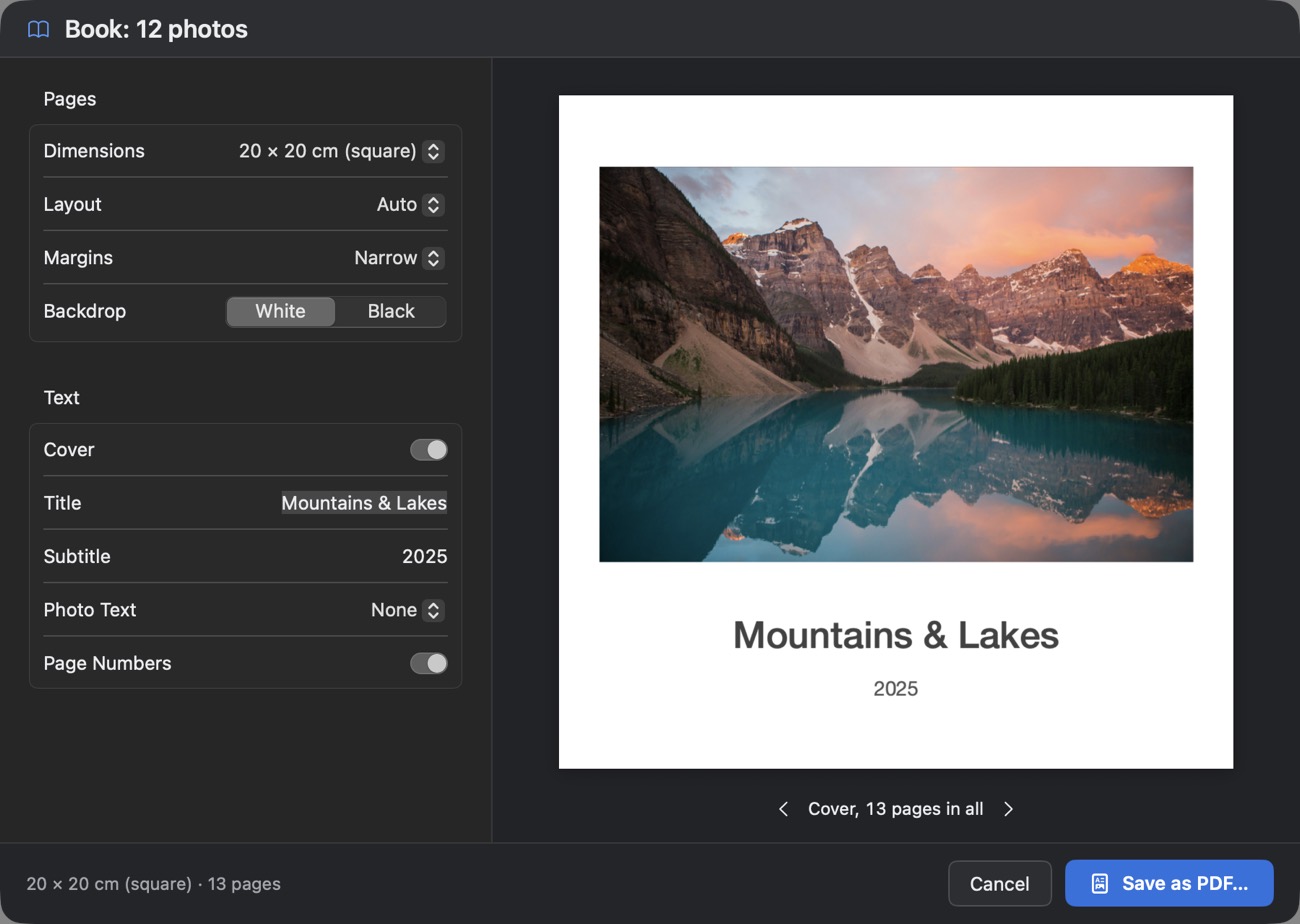This screenshot has width=1300, height=924.
Task: Open the Layout dropdown set to Auto
Action: (x=410, y=204)
